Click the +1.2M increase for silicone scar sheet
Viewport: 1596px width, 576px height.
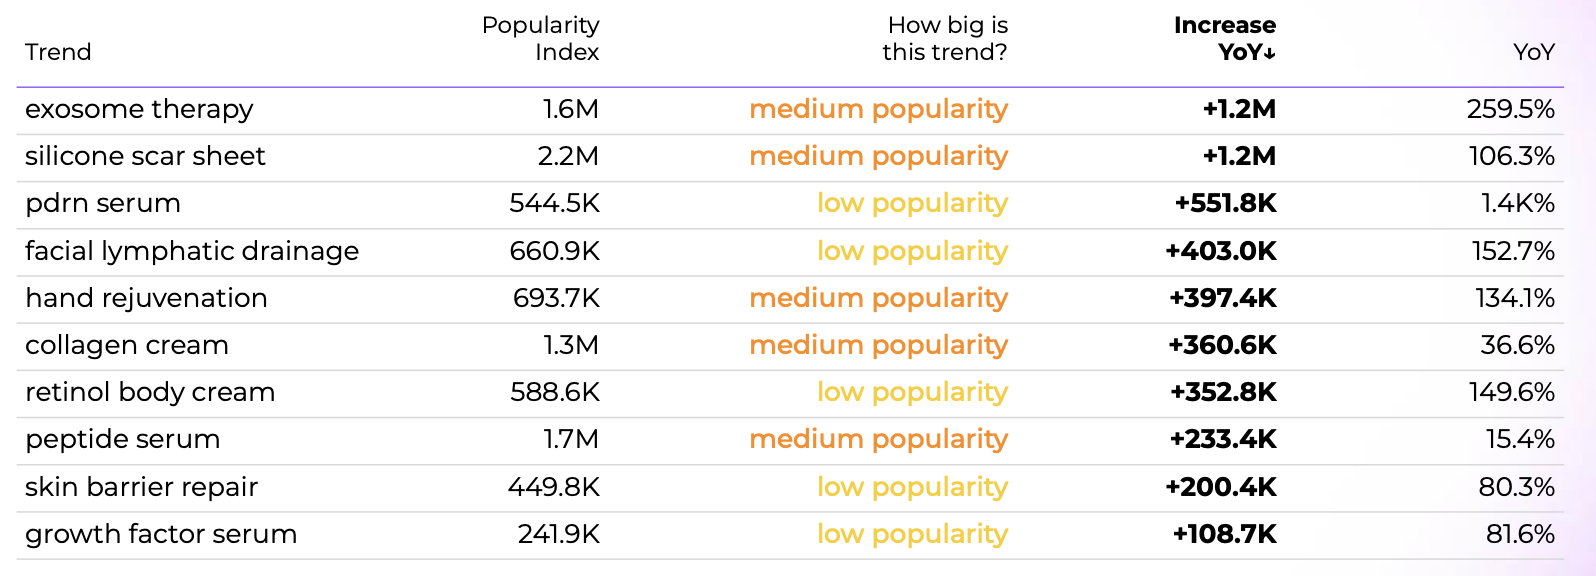click(x=1239, y=156)
